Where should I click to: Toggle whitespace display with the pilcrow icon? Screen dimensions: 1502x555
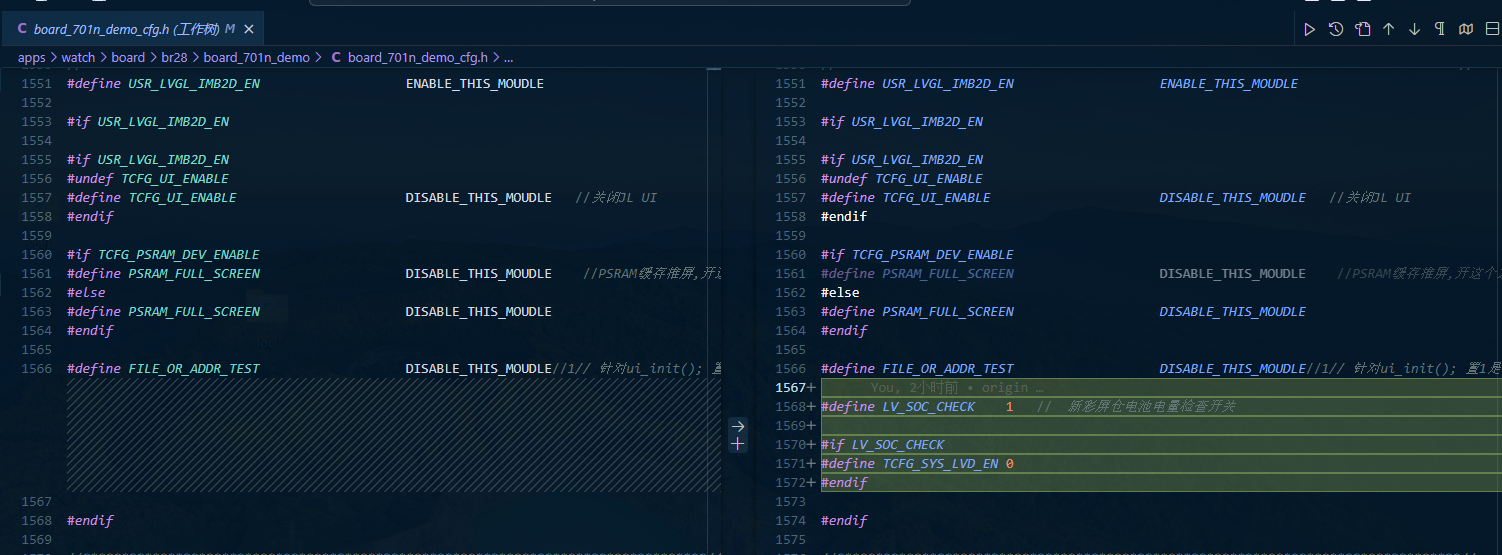tap(1440, 29)
